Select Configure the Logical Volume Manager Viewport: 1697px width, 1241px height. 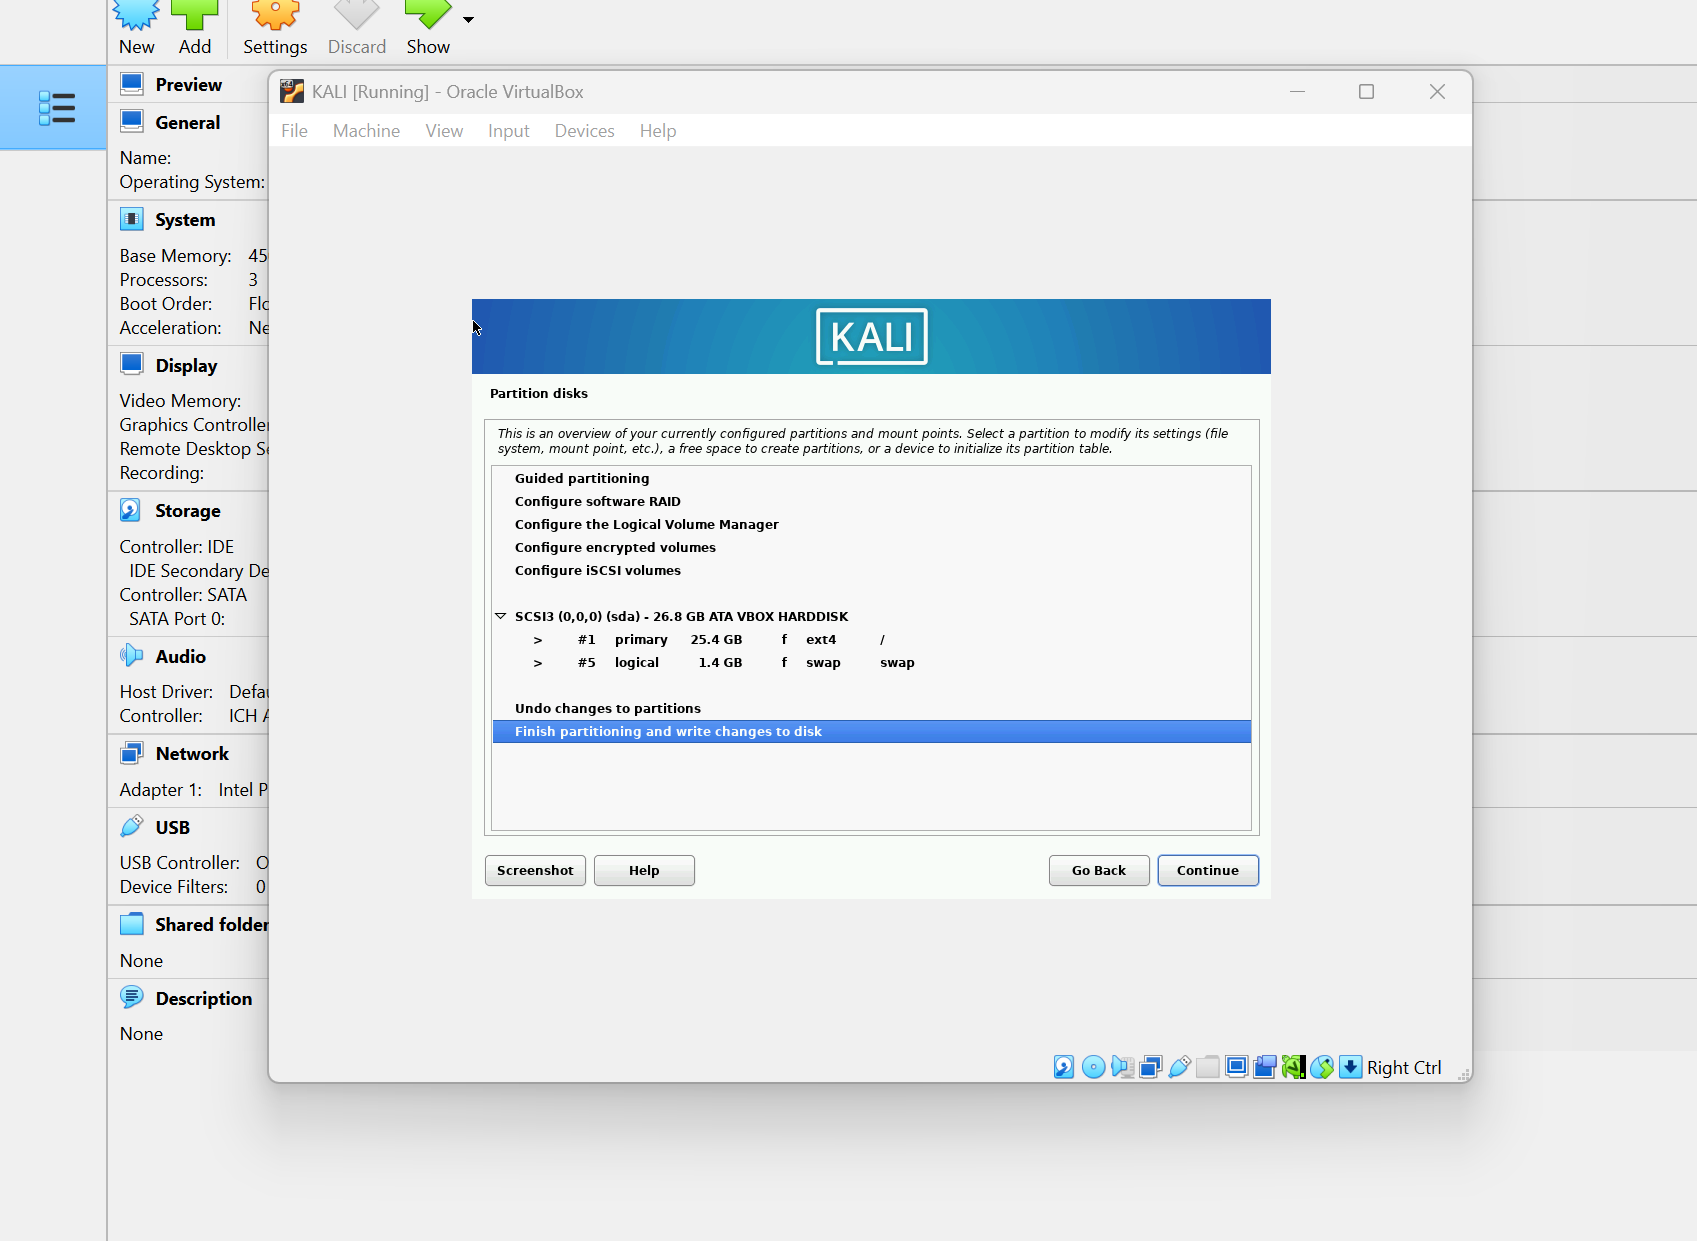point(872,524)
